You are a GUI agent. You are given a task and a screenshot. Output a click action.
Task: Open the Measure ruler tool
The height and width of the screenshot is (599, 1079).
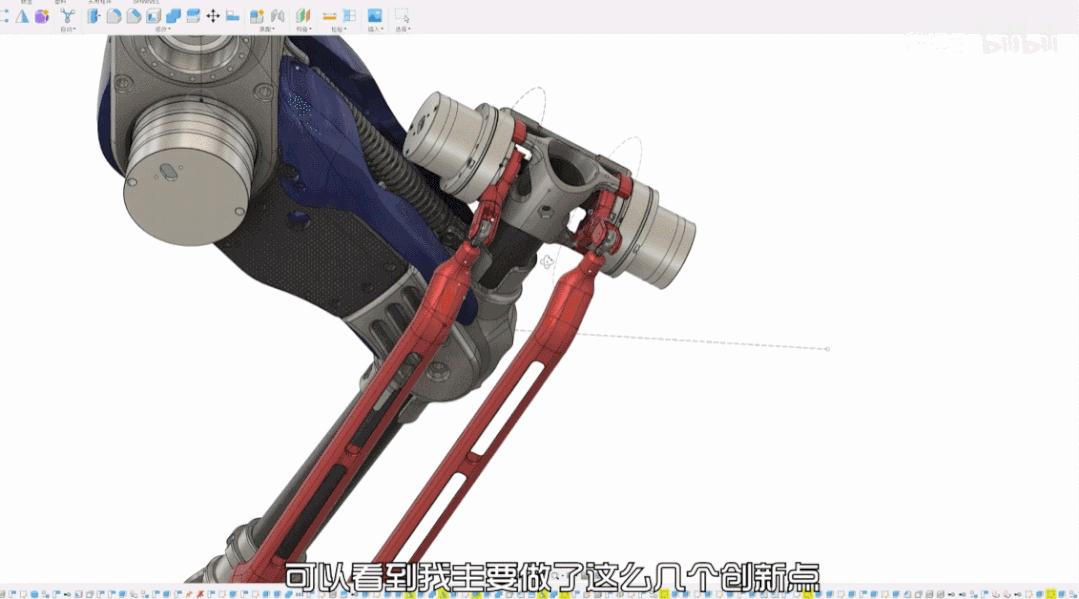click(329, 16)
